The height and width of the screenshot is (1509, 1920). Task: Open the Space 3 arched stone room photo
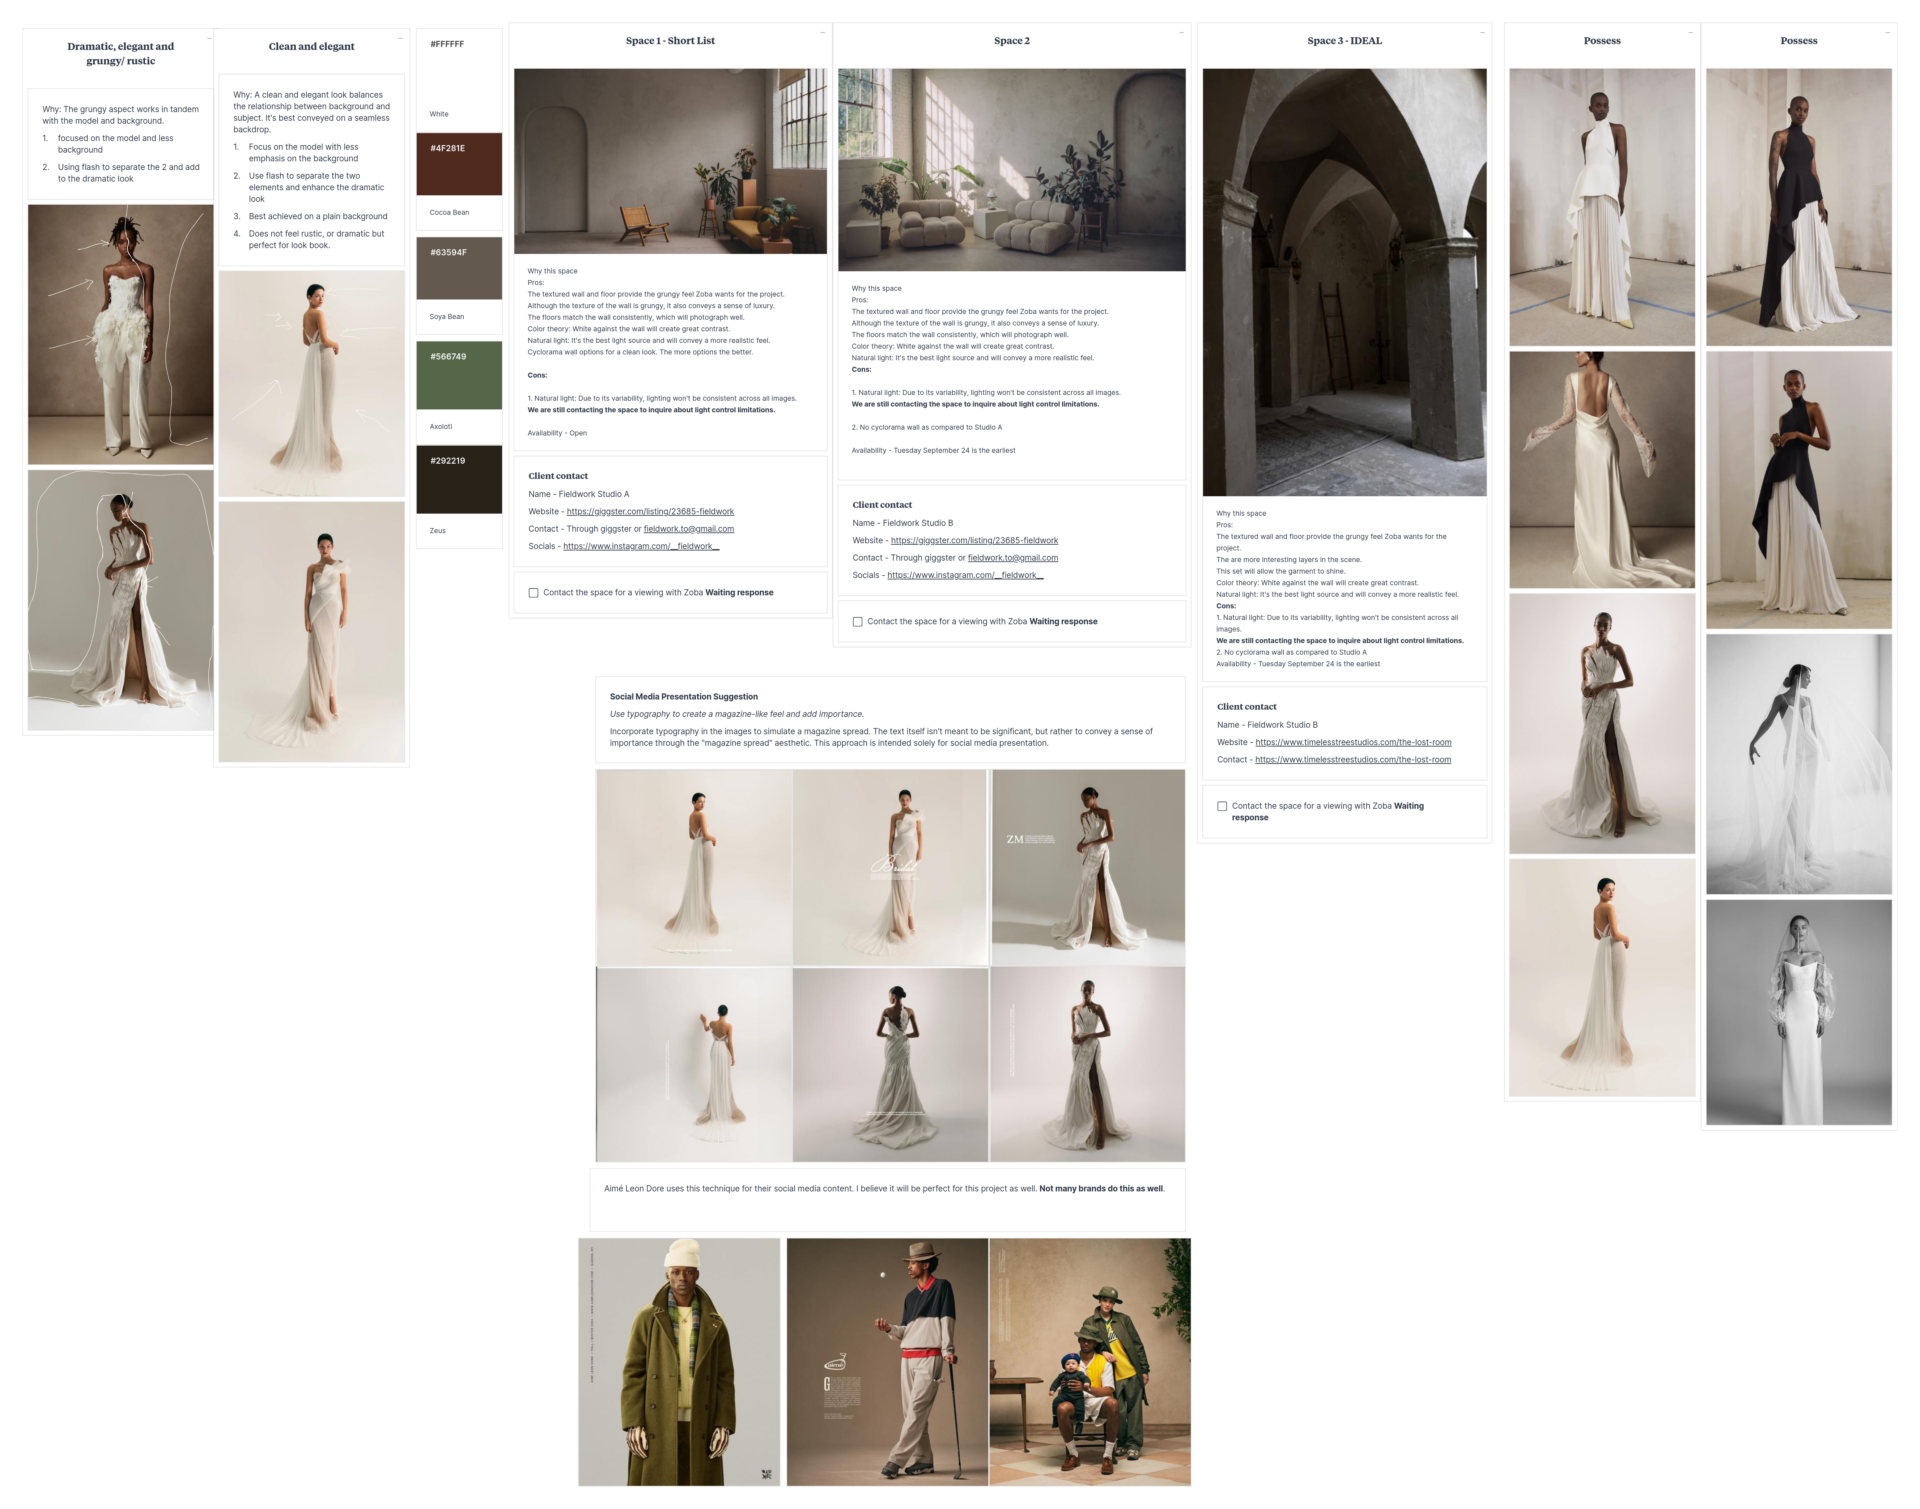pos(1344,282)
